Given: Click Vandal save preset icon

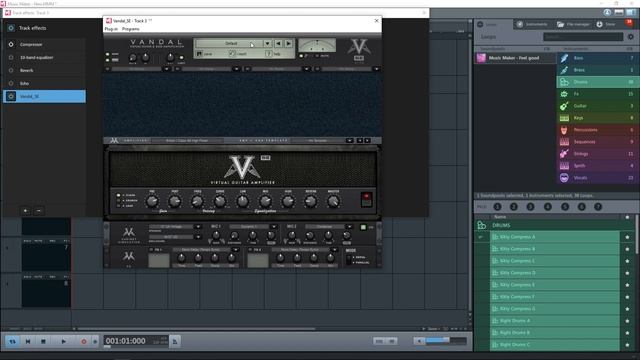Looking at the screenshot, I should pyautogui.click(x=200, y=53).
